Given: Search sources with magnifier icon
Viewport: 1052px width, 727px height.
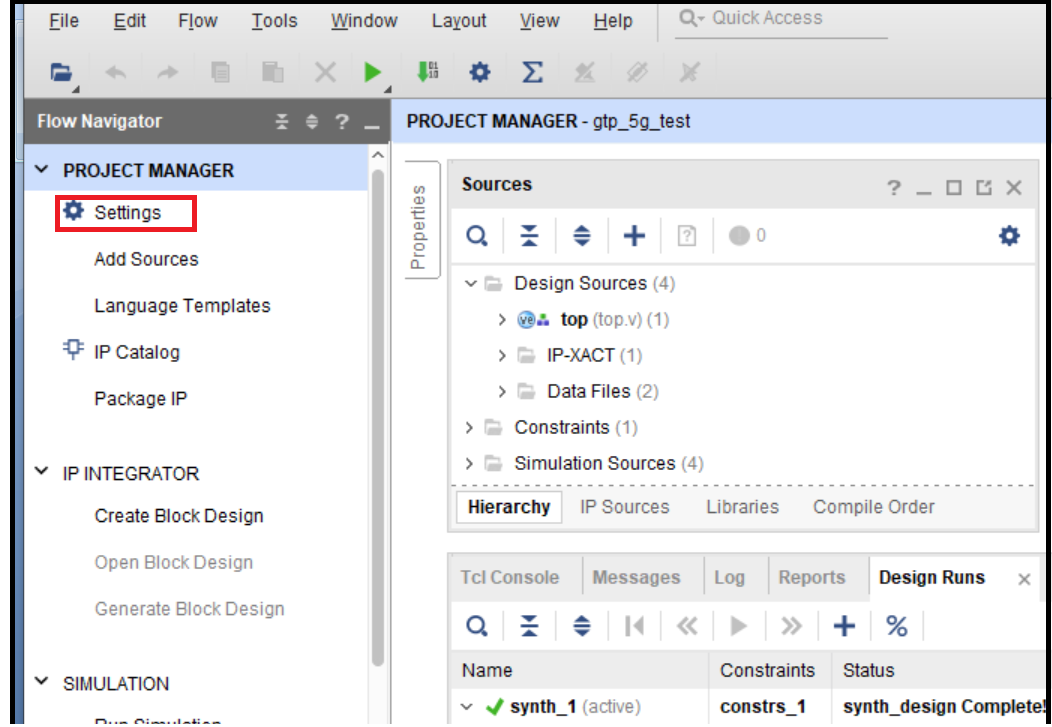Looking at the screenshot, I should point(477,236).
